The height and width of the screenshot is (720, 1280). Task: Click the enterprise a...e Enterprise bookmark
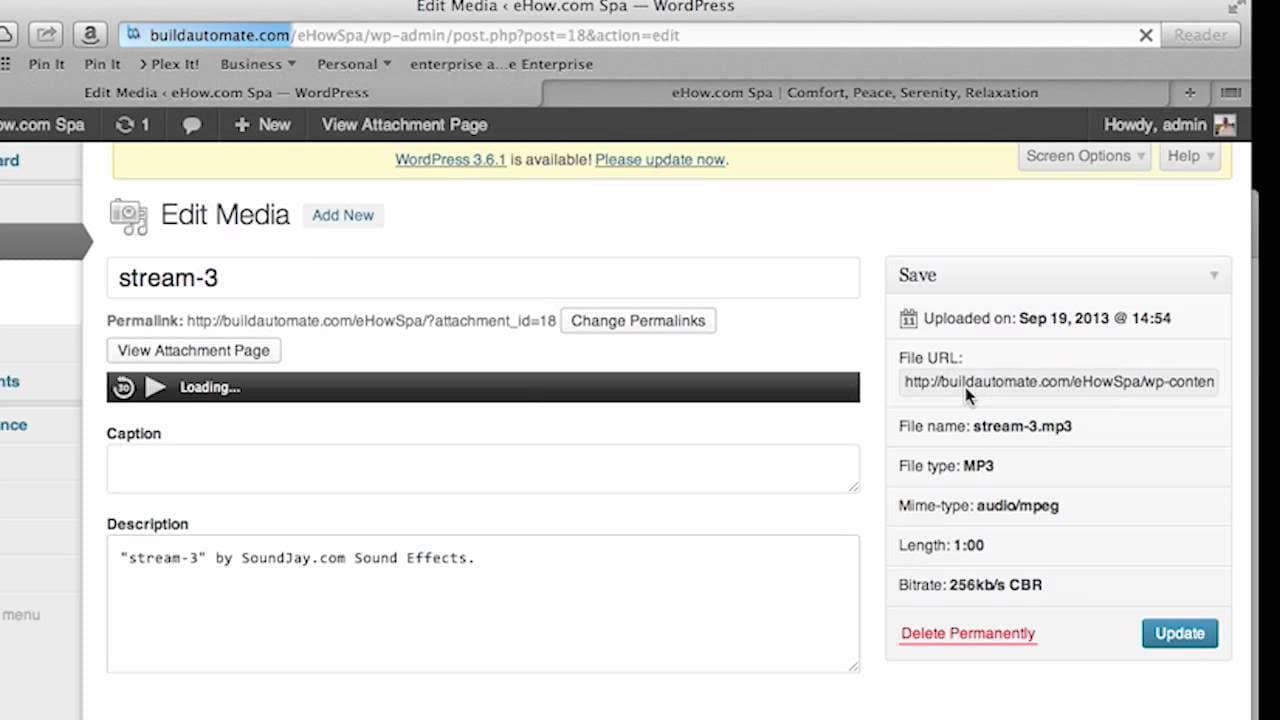(x=501, y=64)
